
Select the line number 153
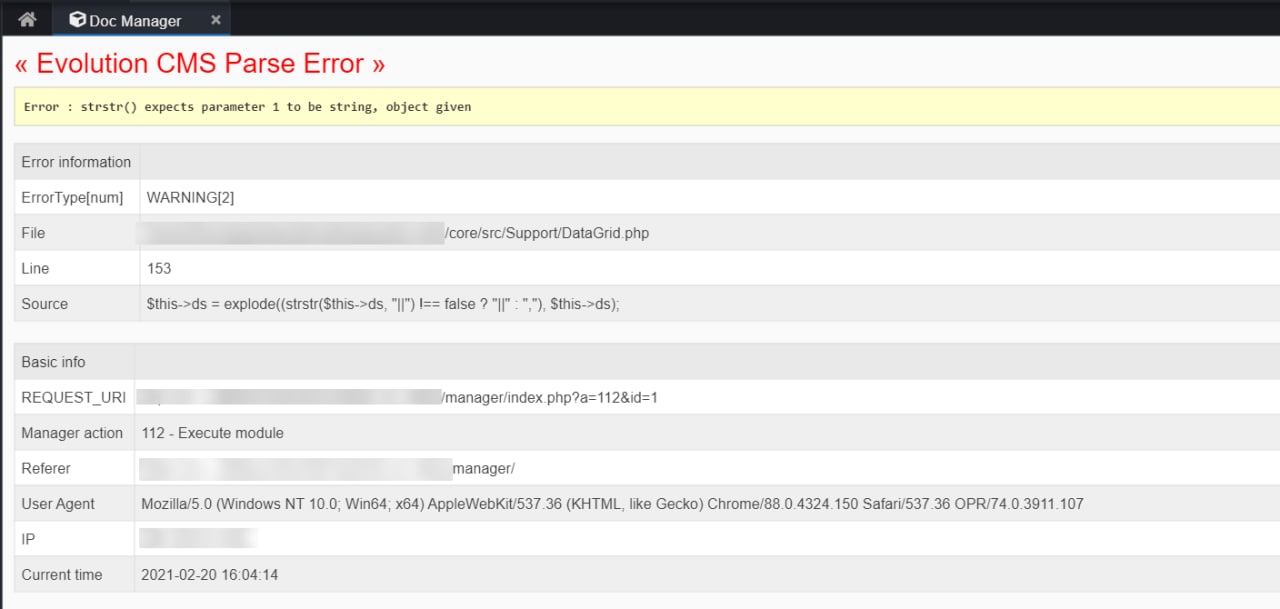click(x=158, y=268)
